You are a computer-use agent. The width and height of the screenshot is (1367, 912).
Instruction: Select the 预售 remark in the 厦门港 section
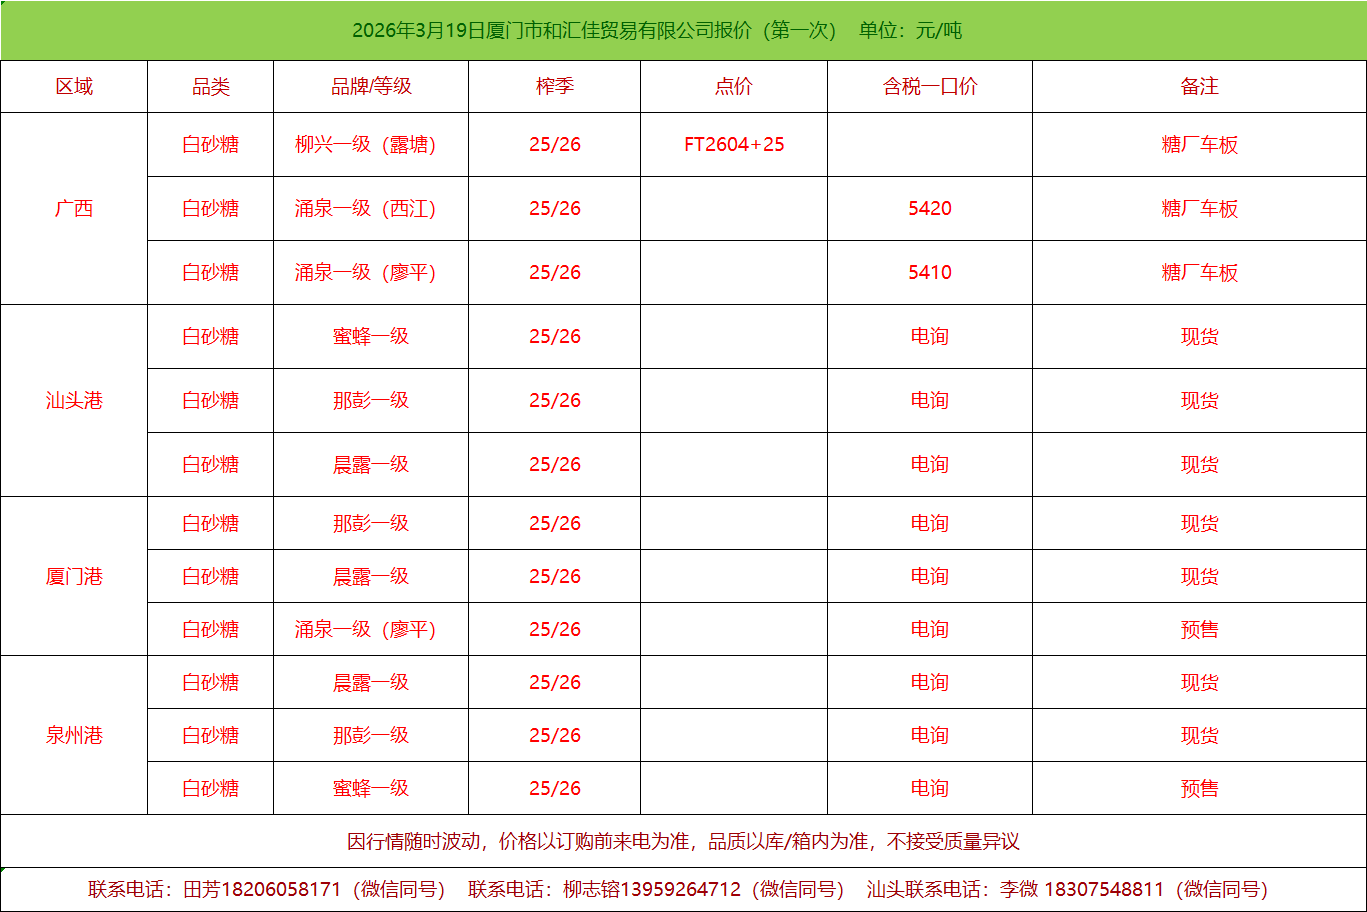pos(1199,630)
